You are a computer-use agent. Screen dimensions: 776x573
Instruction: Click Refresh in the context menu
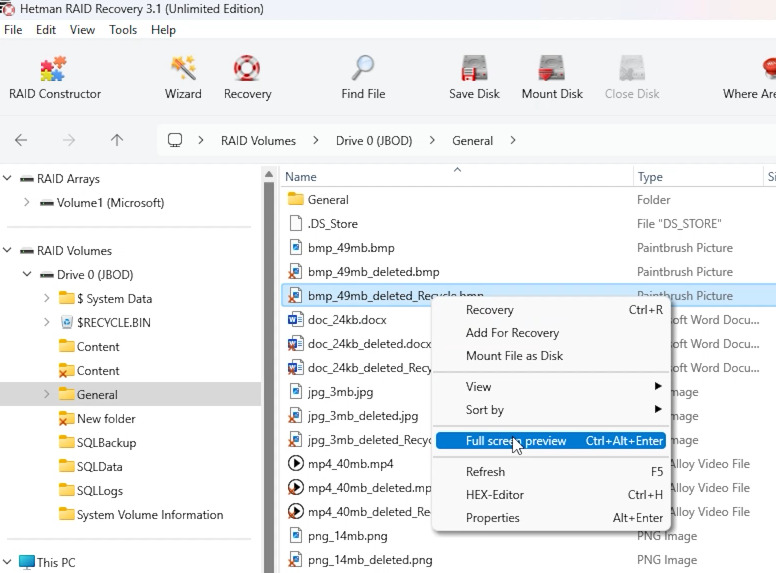pos(550,472)
